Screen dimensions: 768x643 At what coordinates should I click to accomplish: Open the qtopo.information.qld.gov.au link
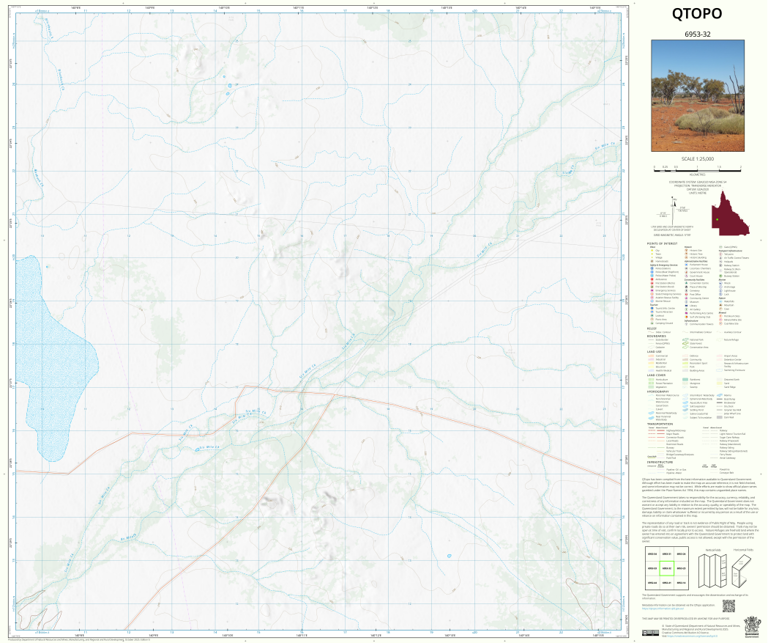[x=662, y=609]
